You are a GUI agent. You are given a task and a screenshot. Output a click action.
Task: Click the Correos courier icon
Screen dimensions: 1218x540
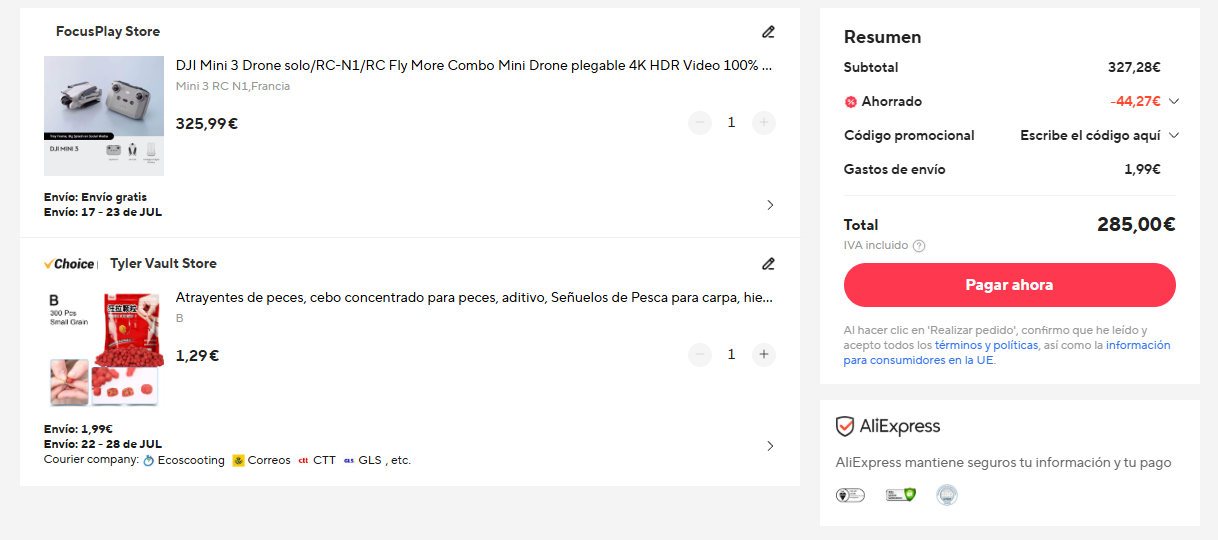pyautogui.click(x=238, y=461)
